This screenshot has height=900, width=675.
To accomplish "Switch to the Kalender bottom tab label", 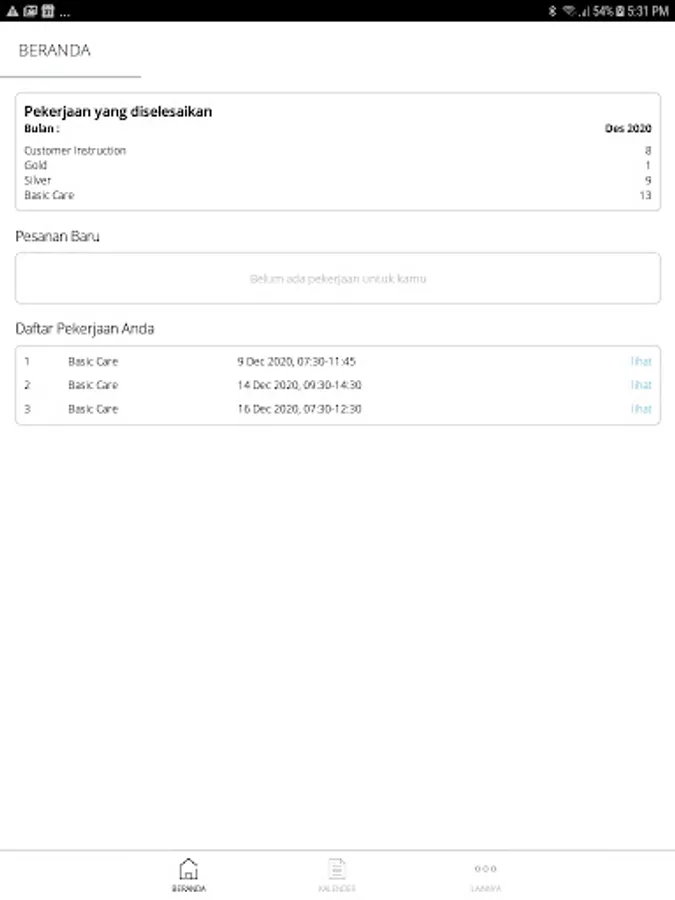I will (337, 888).
